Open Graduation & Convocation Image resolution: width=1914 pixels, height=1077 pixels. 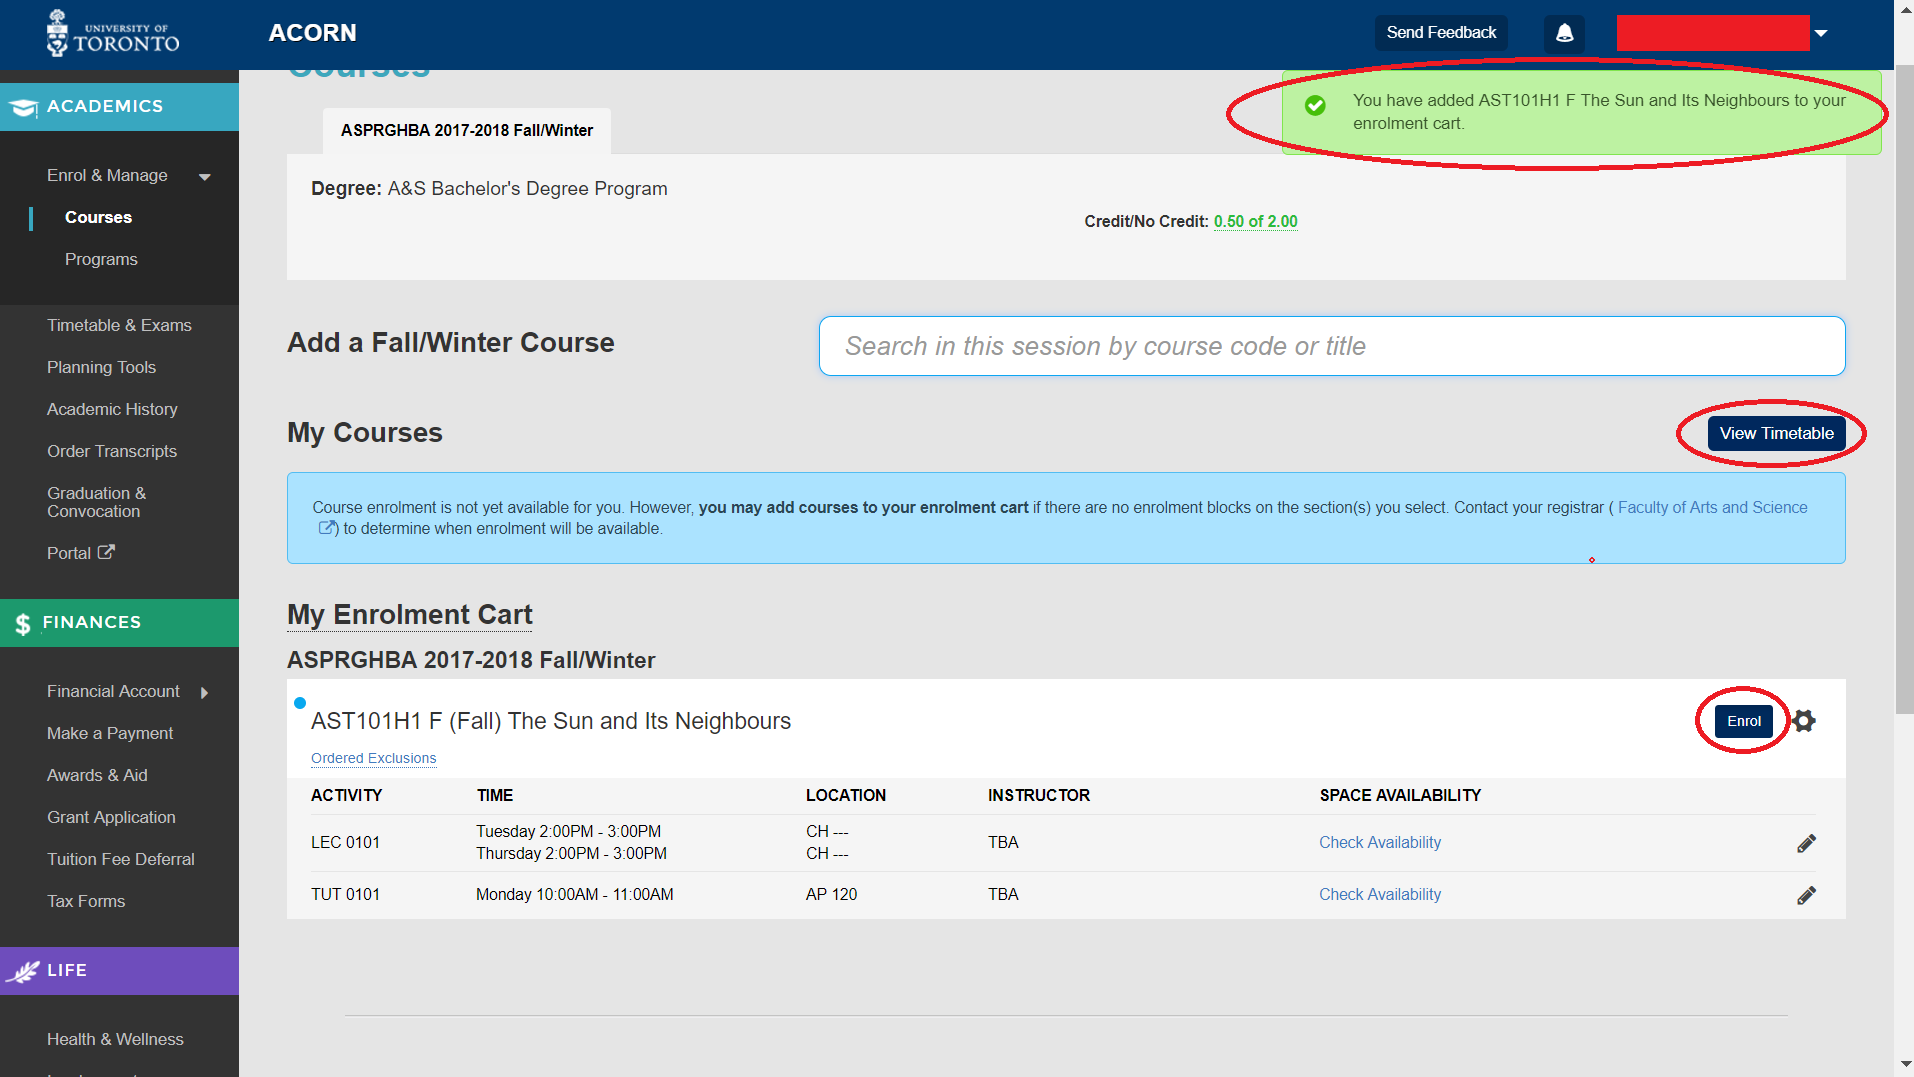pyautogui.click(x=96, y=502)
